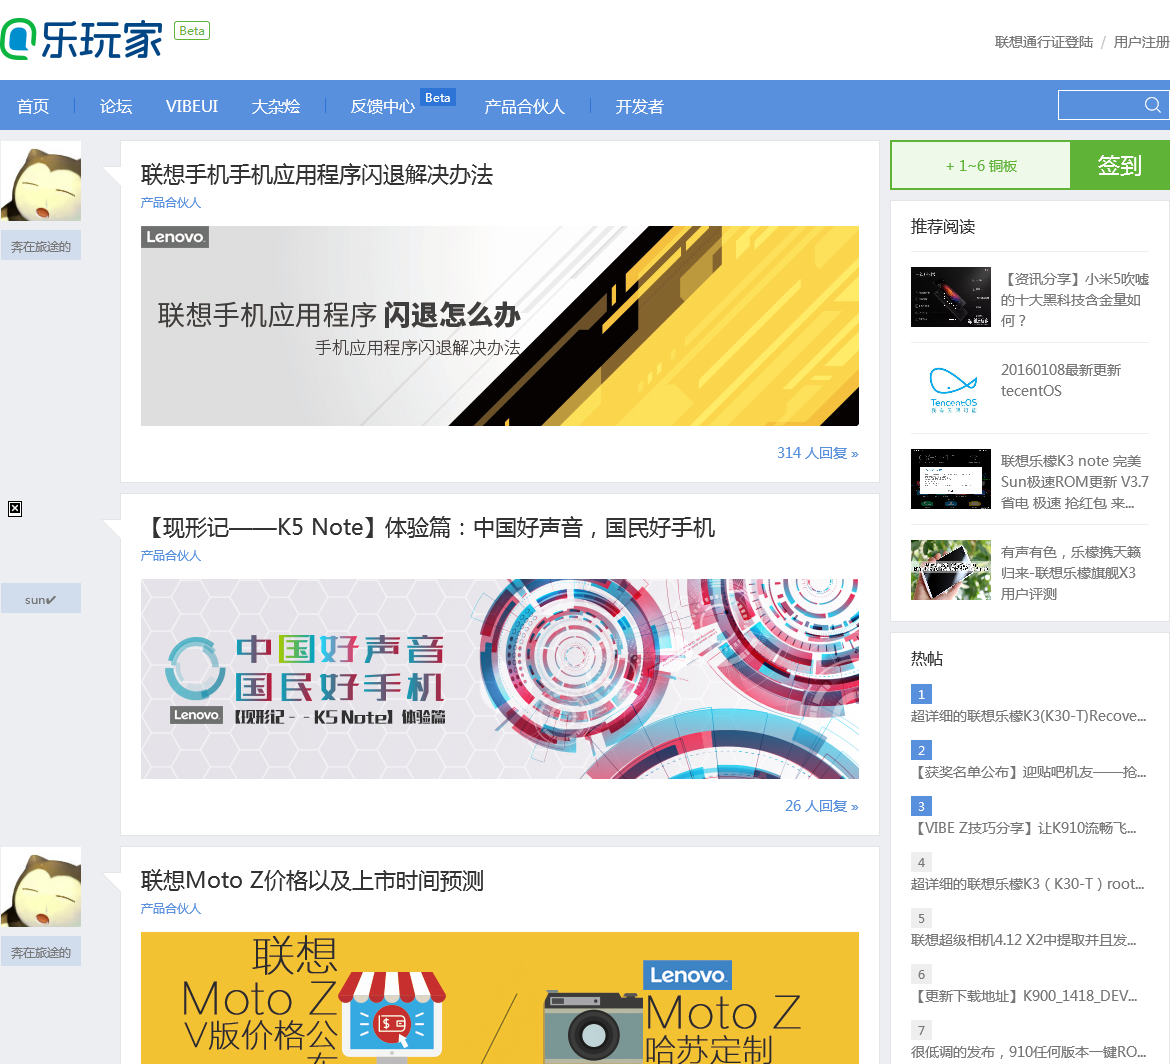Viewport: 1170px width, 1064px height.
Task: Open hot post number 5 badge
Action: click(x=921, y=918)
